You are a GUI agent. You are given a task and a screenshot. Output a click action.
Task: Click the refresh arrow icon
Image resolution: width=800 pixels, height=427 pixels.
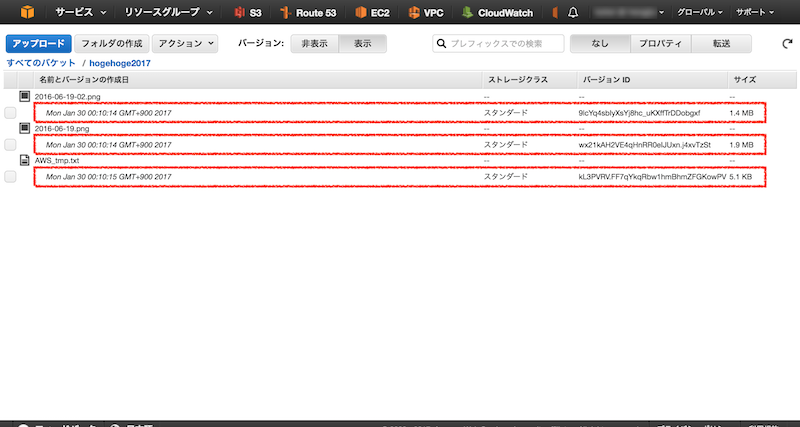(x=787, y=44)
